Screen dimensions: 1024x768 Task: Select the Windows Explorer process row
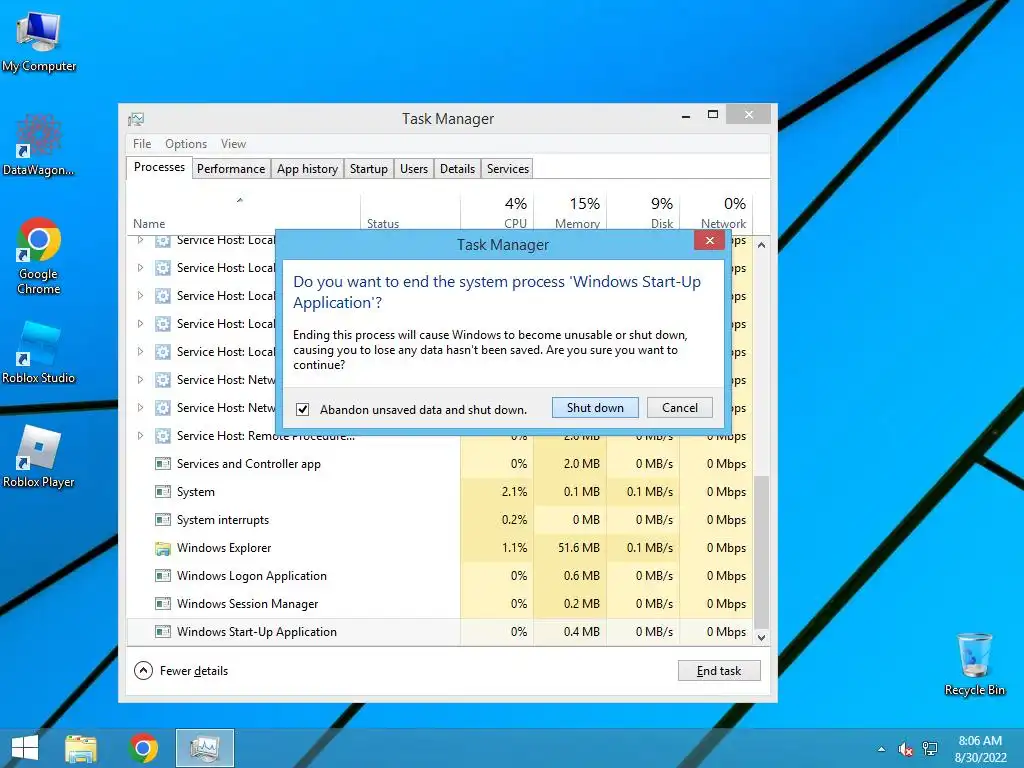440,548
